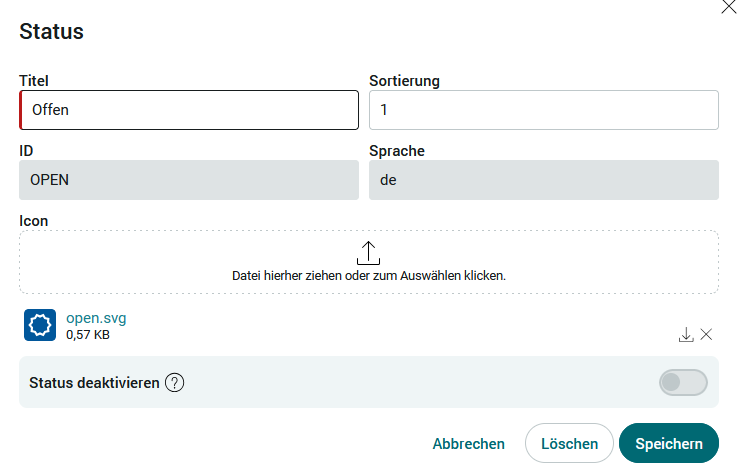Click the Sprache field showing de
739x476 pixels.
[544, 180]
